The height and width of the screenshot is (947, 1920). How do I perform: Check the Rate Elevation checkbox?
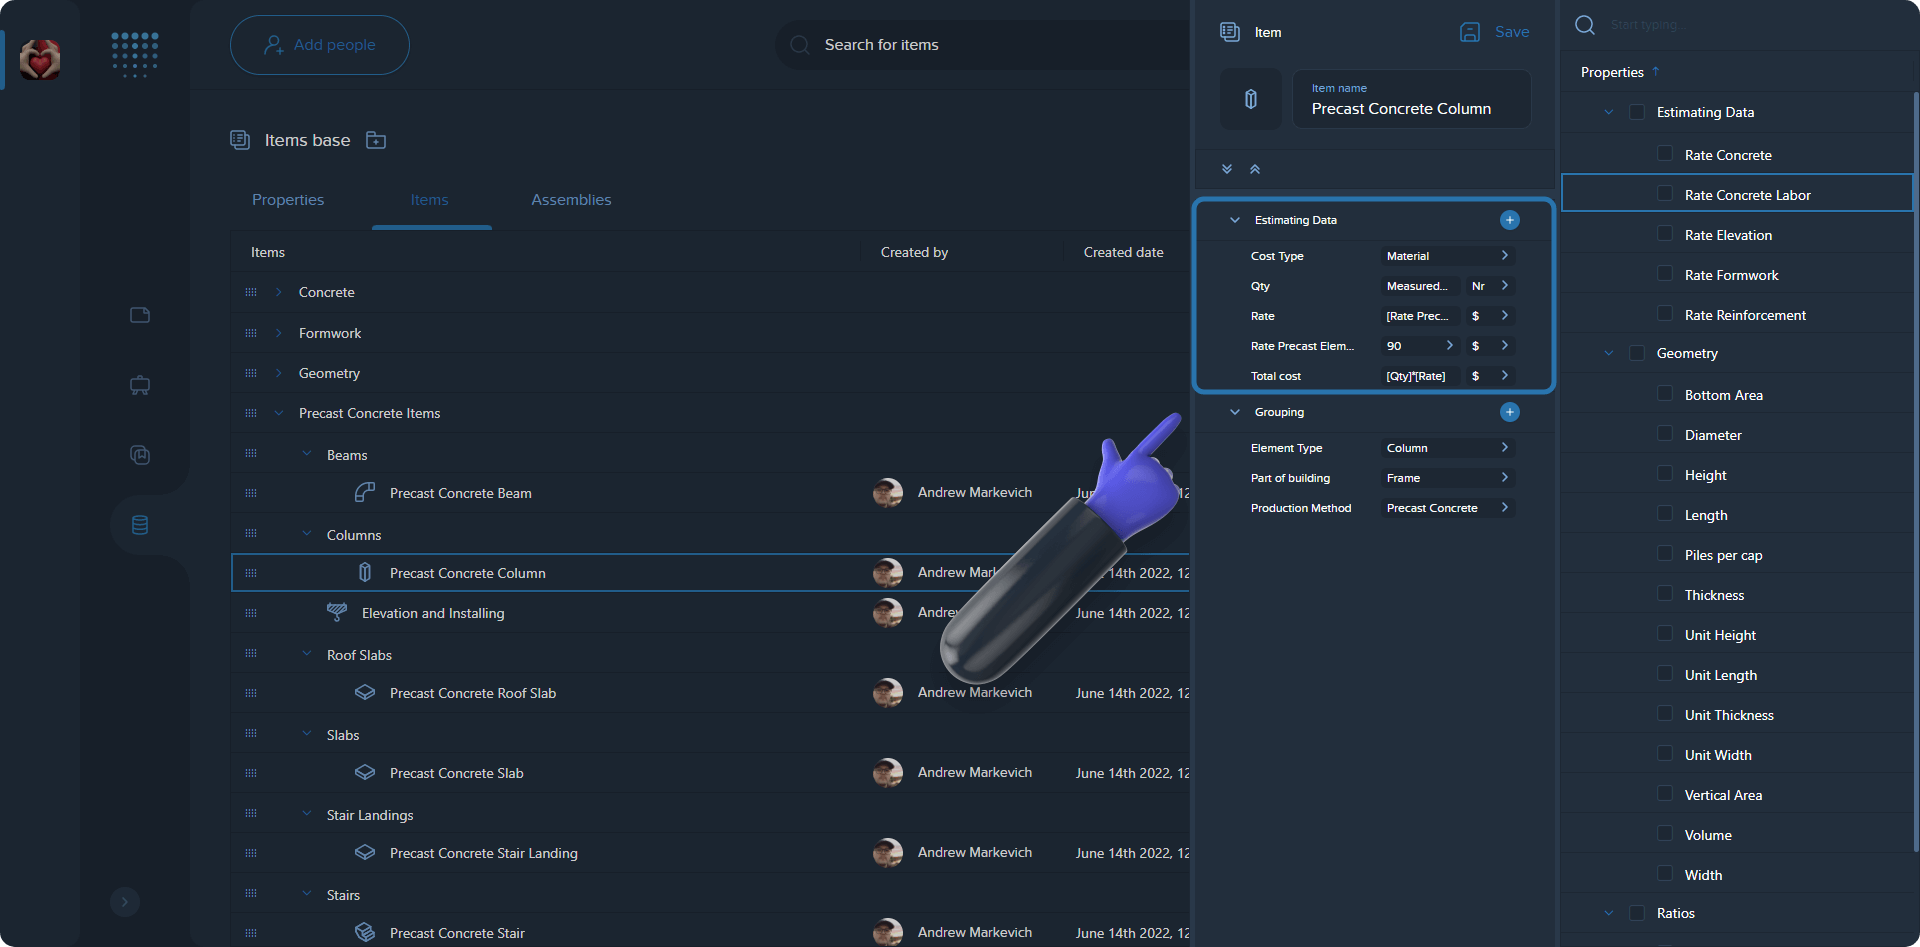[1665, 233]
